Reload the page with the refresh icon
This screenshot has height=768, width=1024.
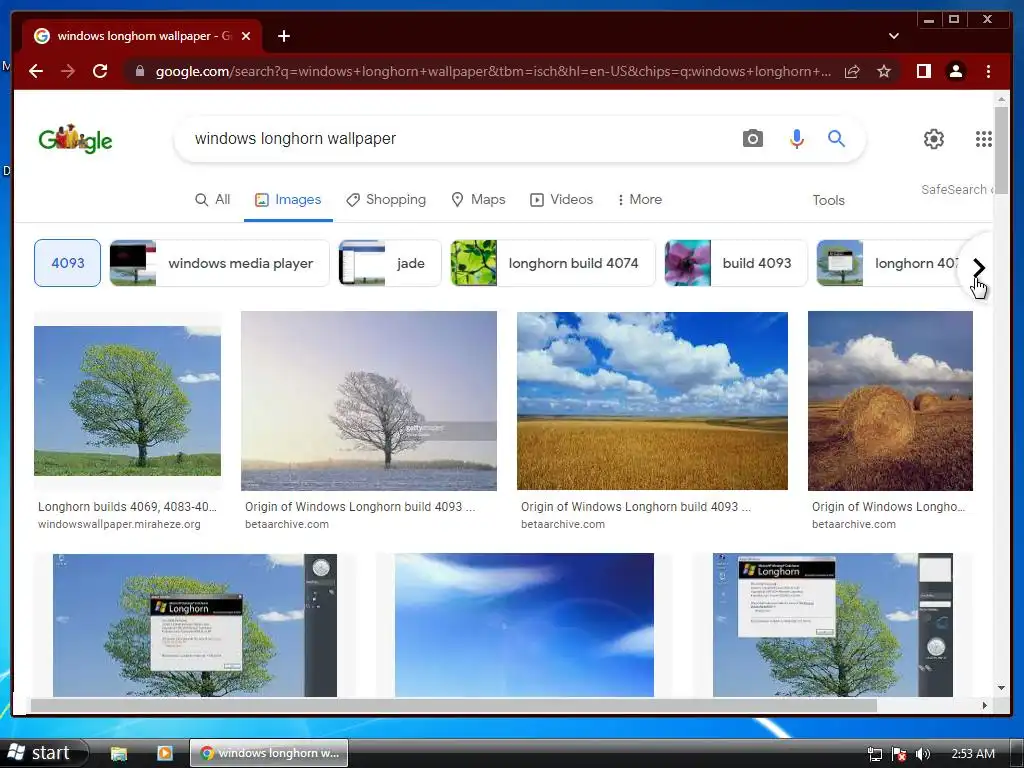[100, 71]
